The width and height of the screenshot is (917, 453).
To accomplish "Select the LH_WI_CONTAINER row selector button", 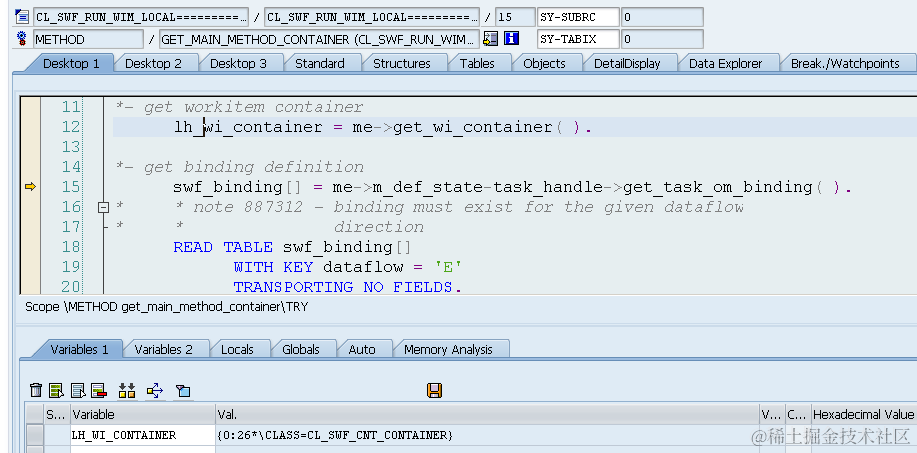I will pyautogui.click(x=35, y=435).
